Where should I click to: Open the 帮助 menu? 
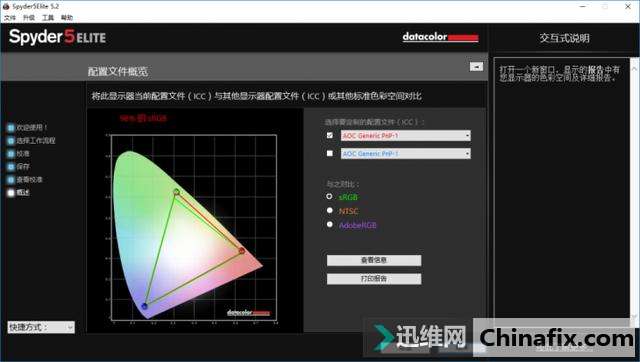(x=67, y=18)
